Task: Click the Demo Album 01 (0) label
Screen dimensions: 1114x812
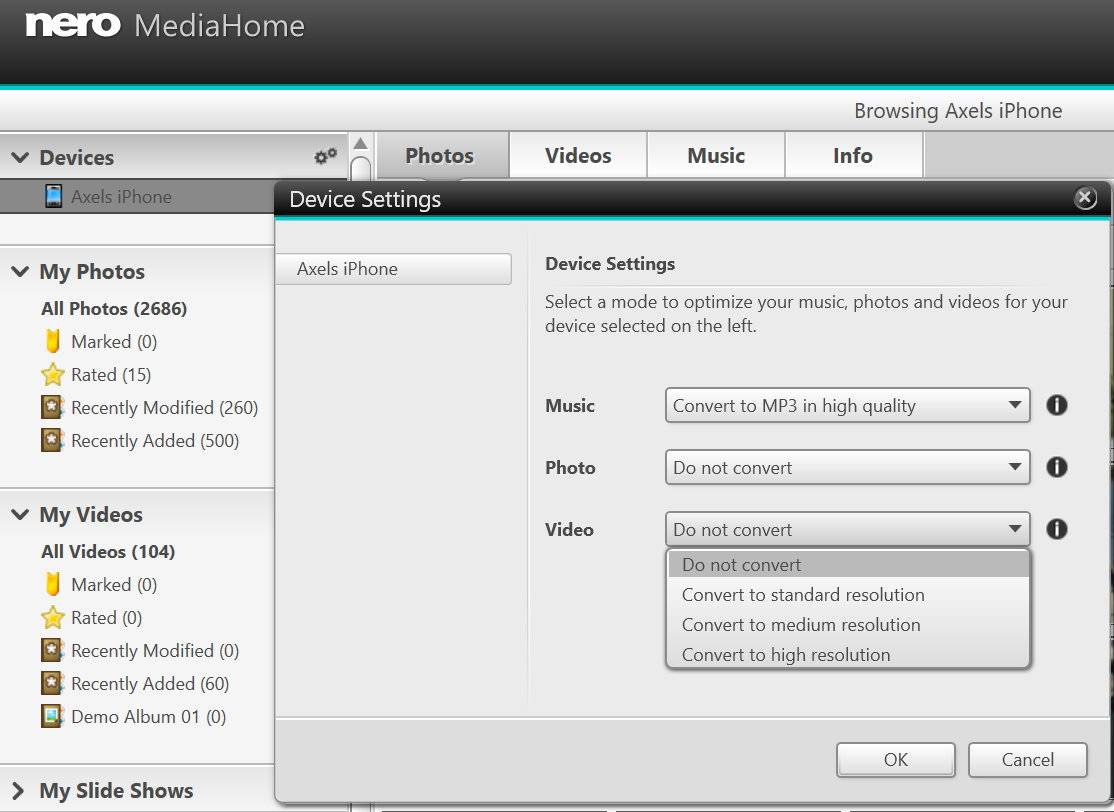Action: (148, 716)
